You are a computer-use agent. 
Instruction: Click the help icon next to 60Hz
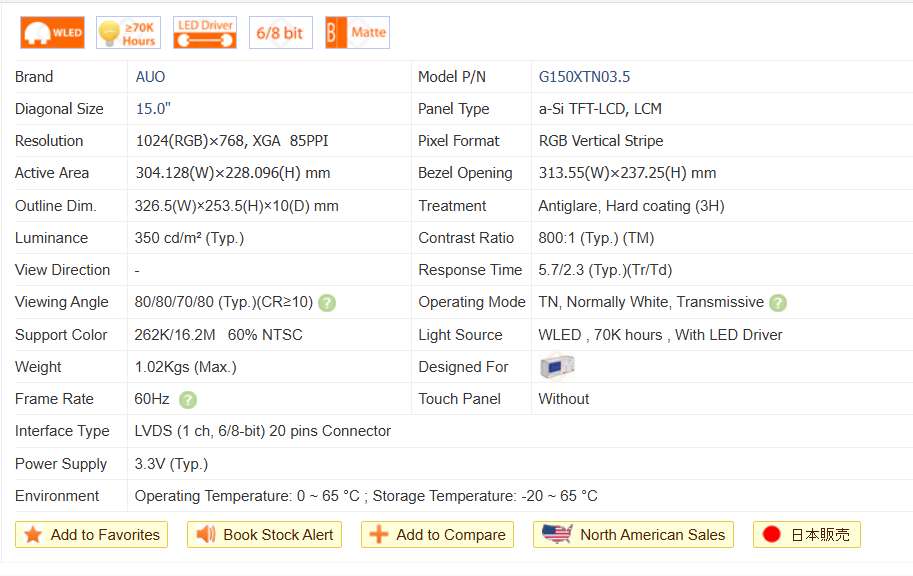(x=188, y=400)
